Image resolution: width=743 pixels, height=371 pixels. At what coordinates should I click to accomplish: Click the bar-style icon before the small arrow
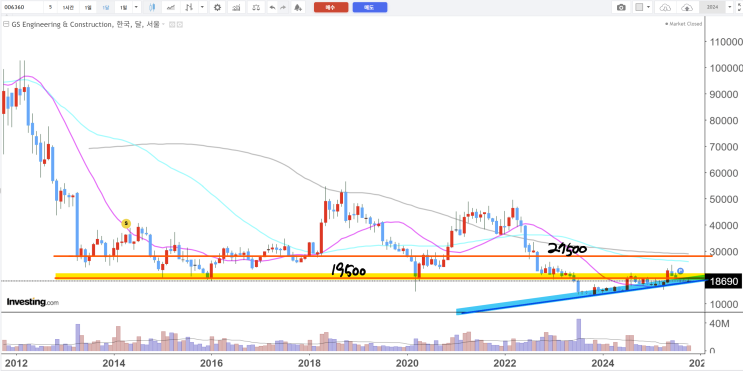pos(190,7)
